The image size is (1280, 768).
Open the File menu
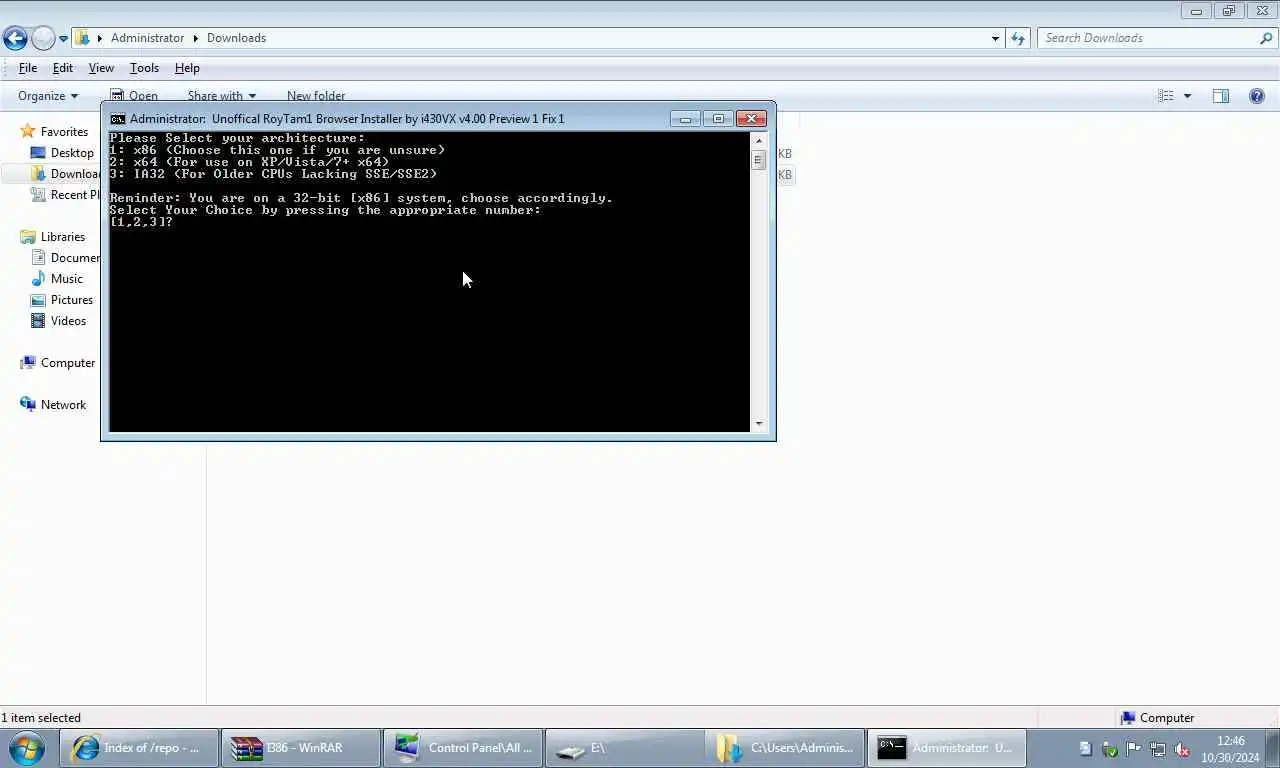[x=28, y=68]
